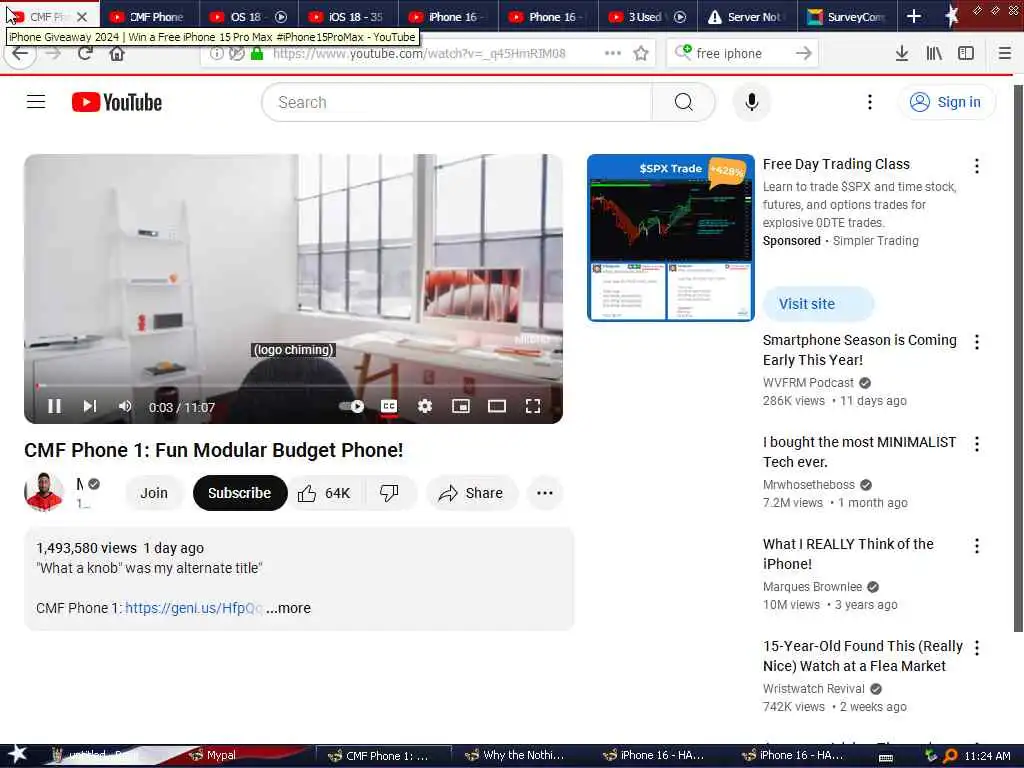Image resolution: width=1024 pixels, height=768 pixels.
Task: Reload the current page
Action: 85,54
